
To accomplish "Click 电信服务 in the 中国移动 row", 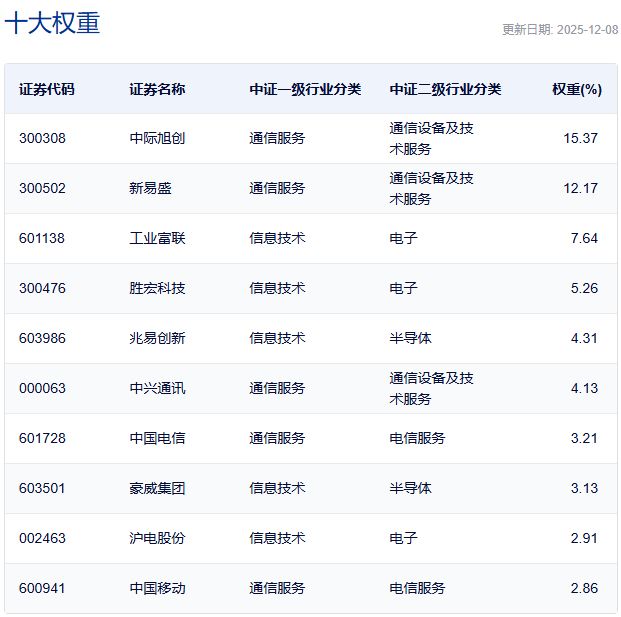I will point(417,588).
